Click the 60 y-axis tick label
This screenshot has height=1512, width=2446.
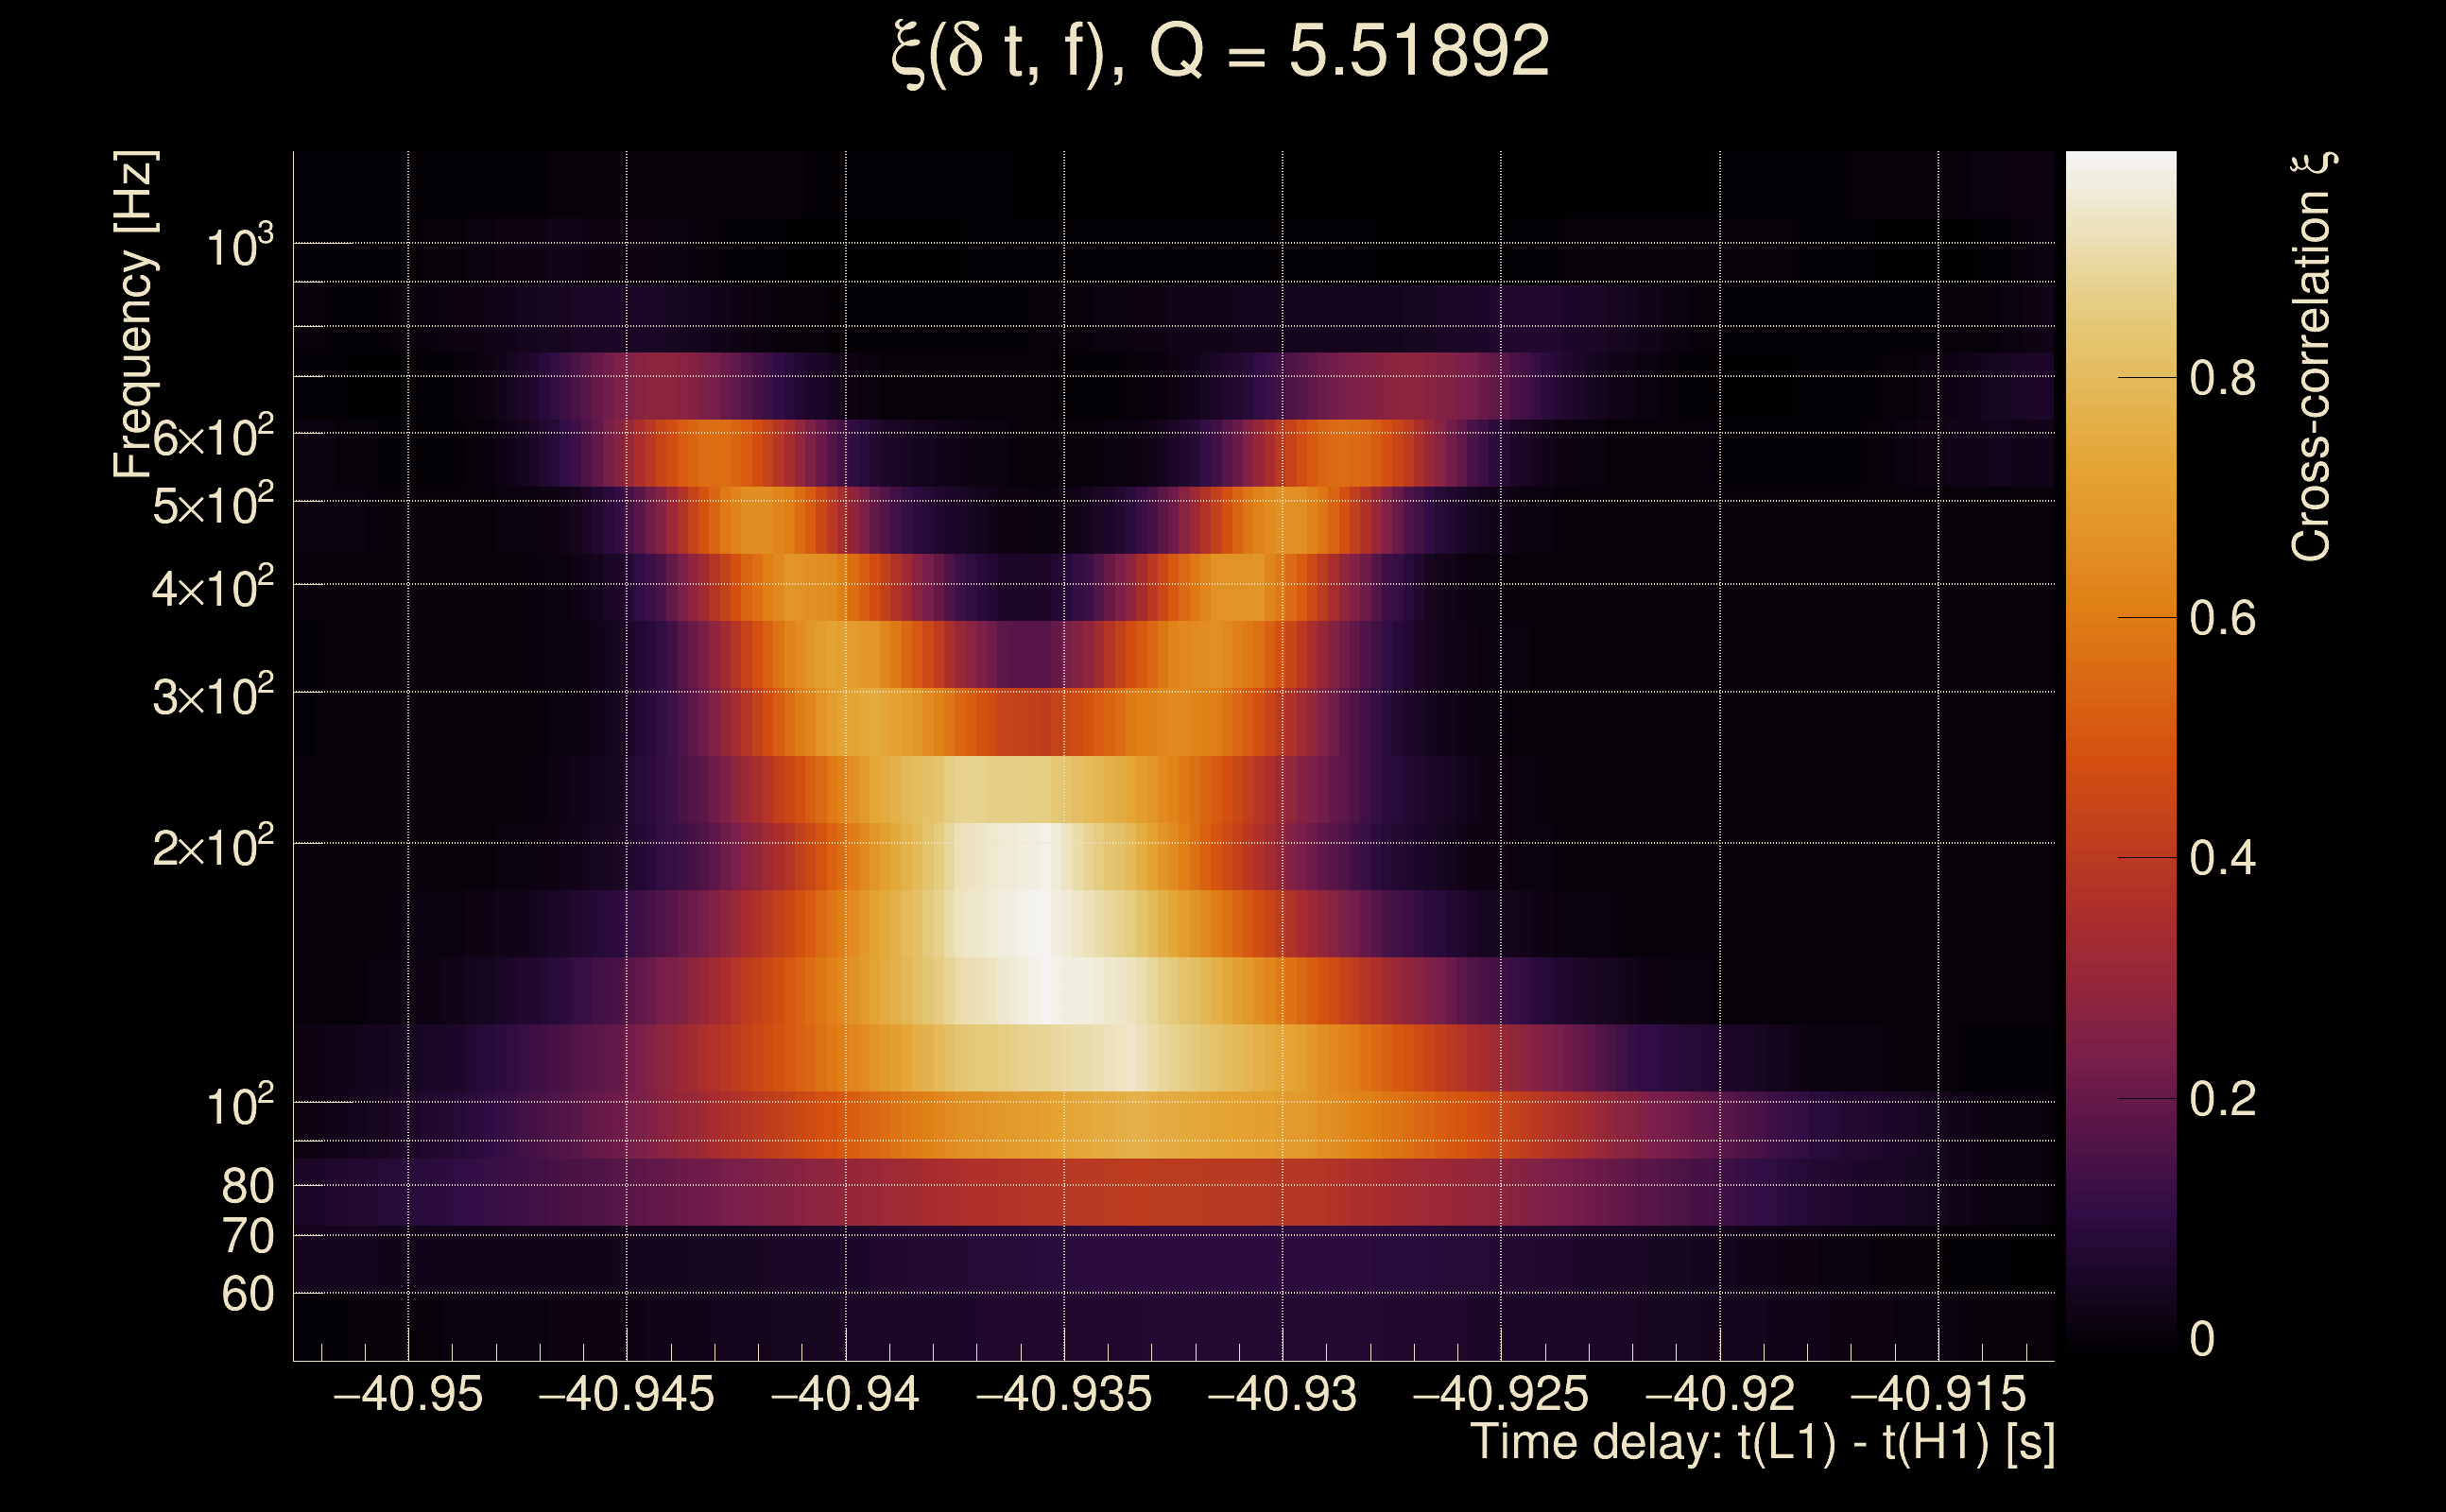[247, 1295]
